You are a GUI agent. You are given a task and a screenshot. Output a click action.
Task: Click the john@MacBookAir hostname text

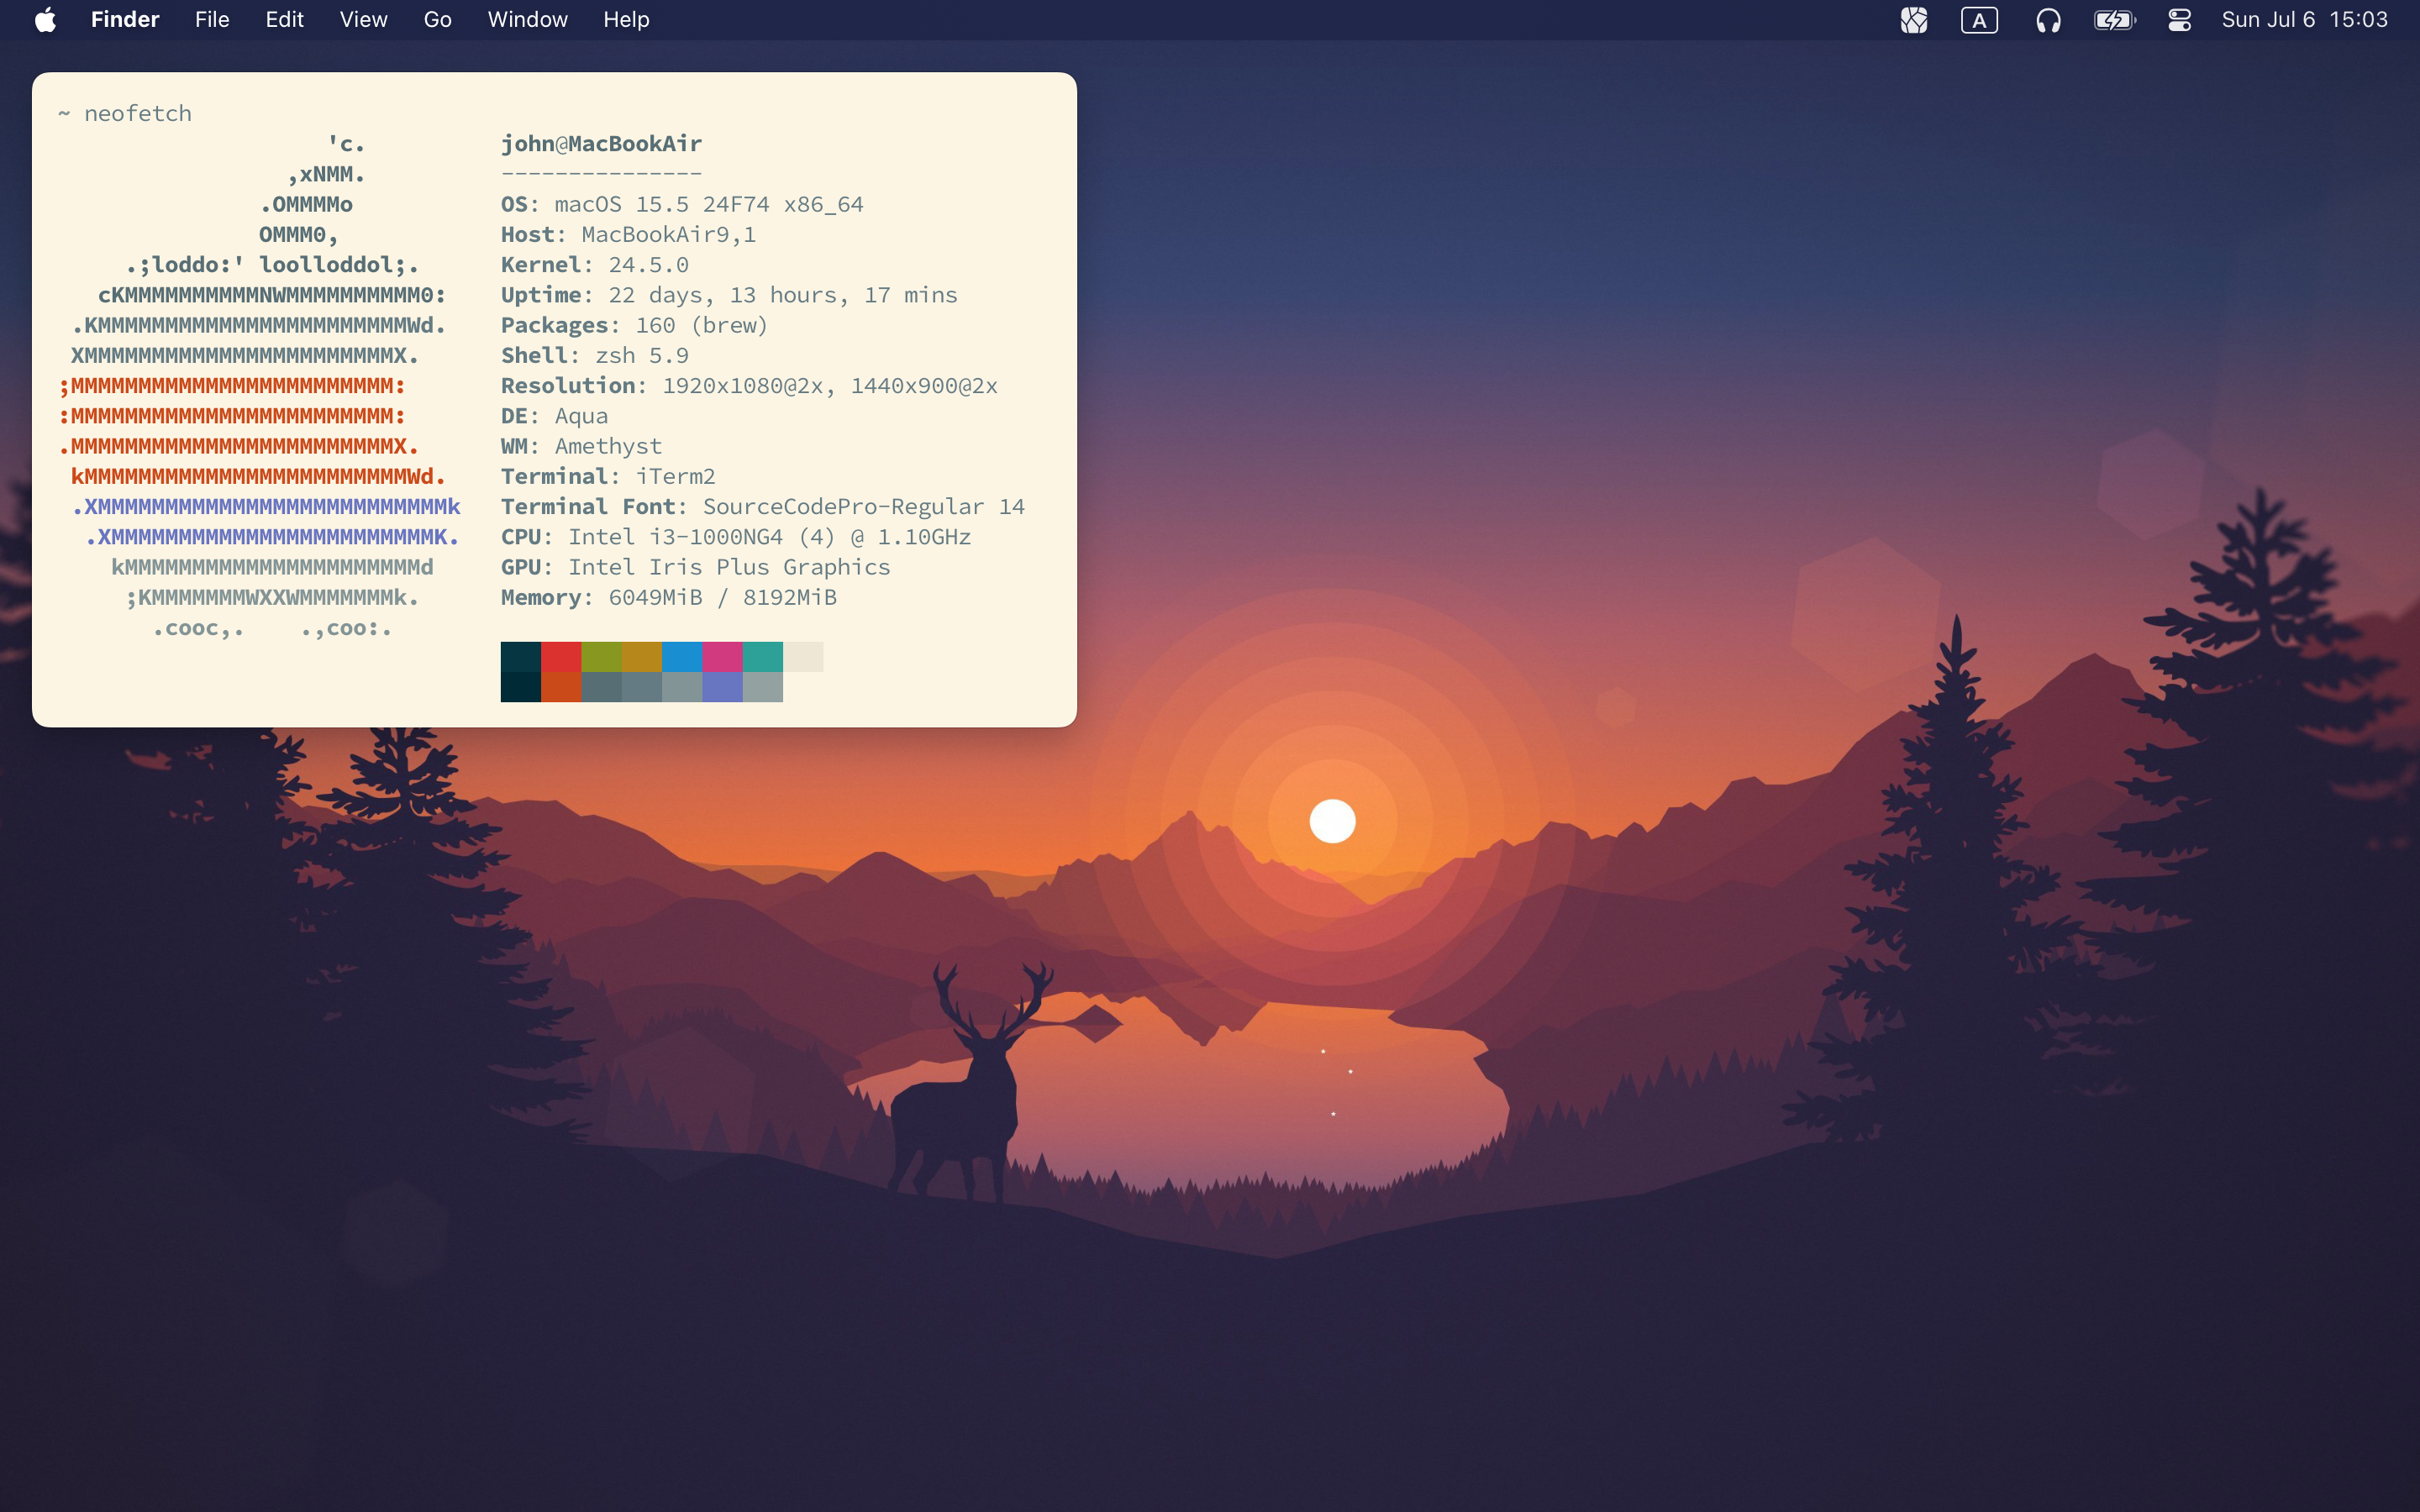click(600, 143)
